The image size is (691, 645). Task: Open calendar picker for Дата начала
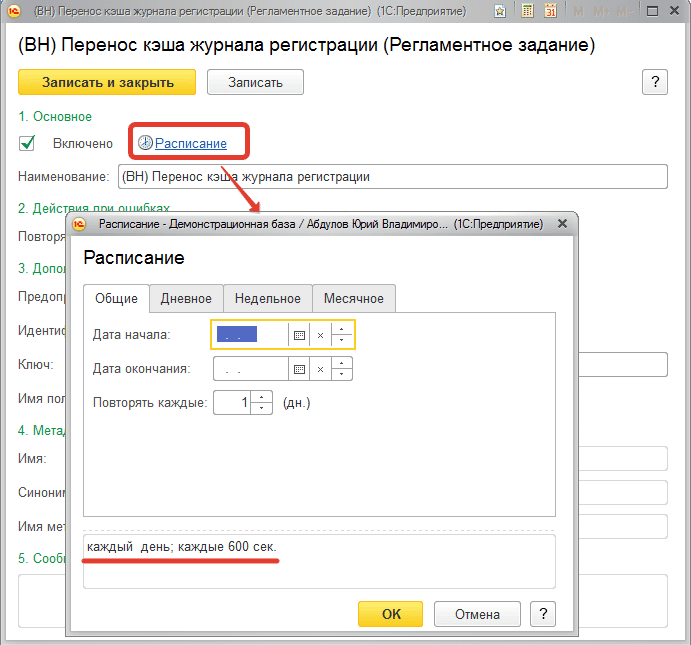(x=299, y=335)
